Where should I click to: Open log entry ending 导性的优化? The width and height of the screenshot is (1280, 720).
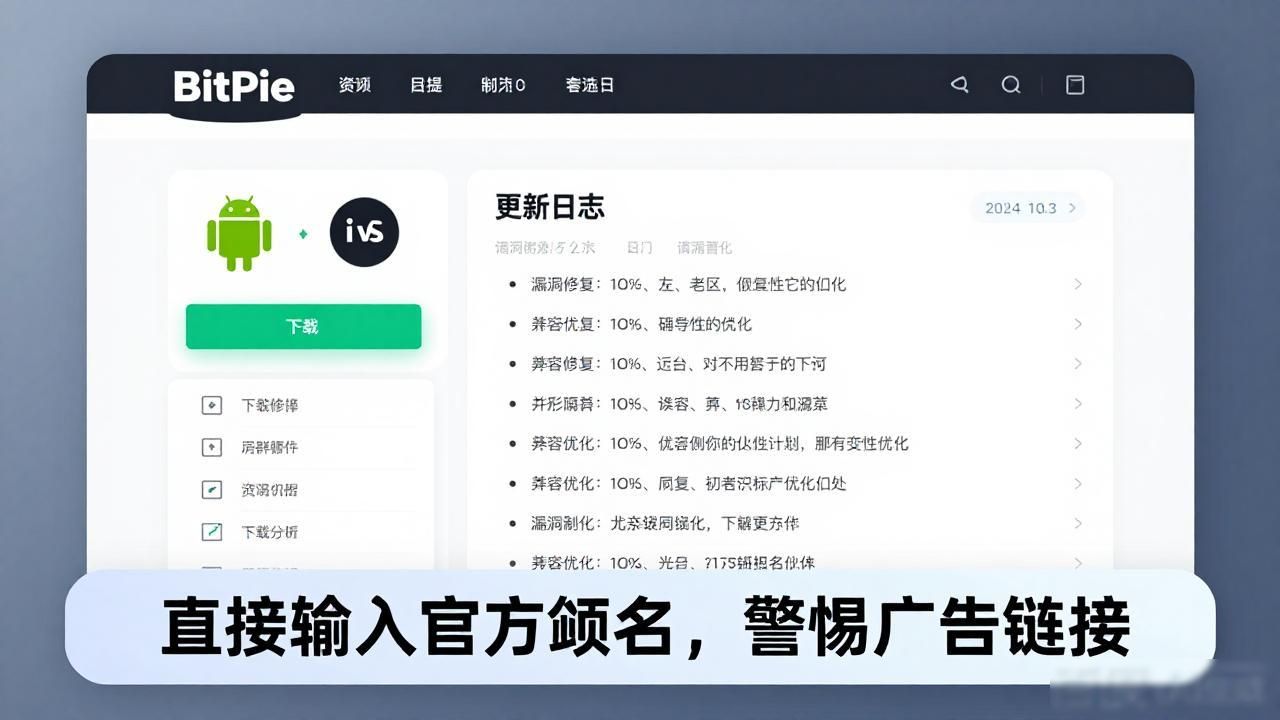[x=641, y=324]
